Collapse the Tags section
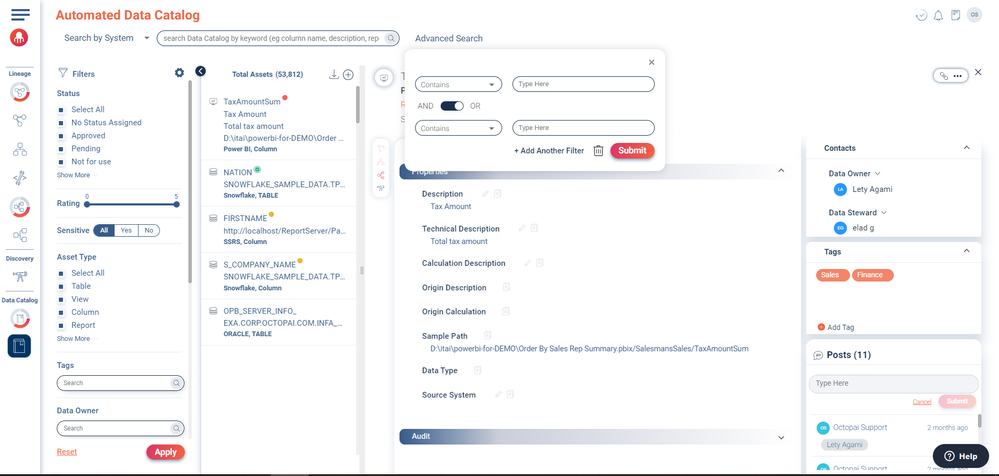The image size is (999, 476). click(967, 251)
